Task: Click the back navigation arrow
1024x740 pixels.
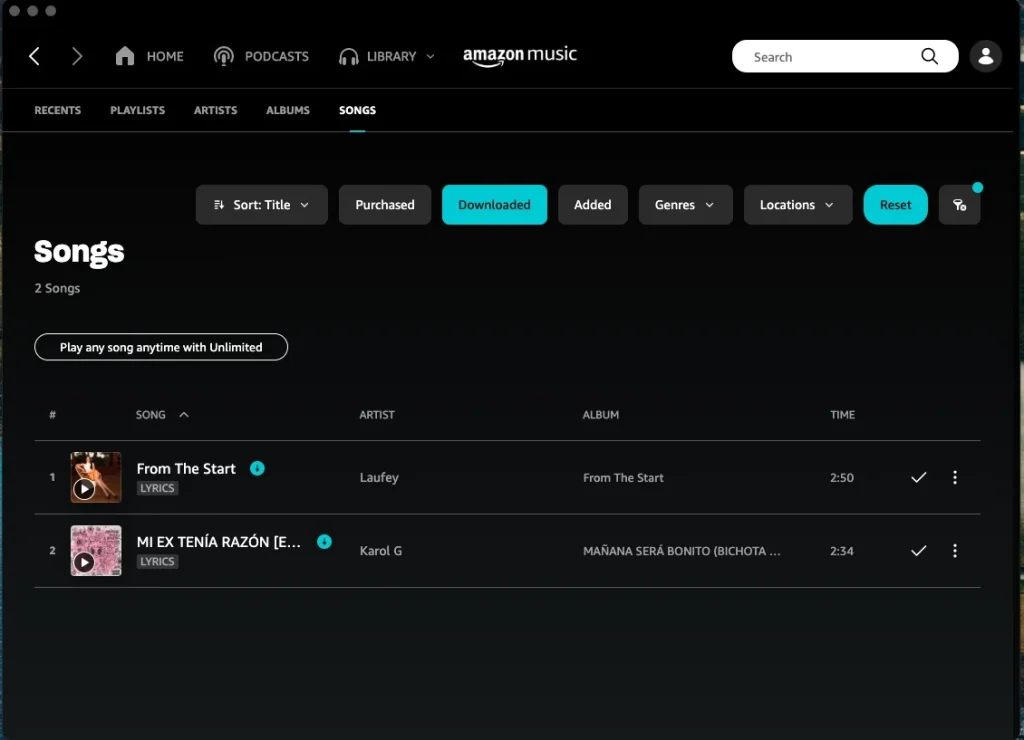Action: coord(34,56)
